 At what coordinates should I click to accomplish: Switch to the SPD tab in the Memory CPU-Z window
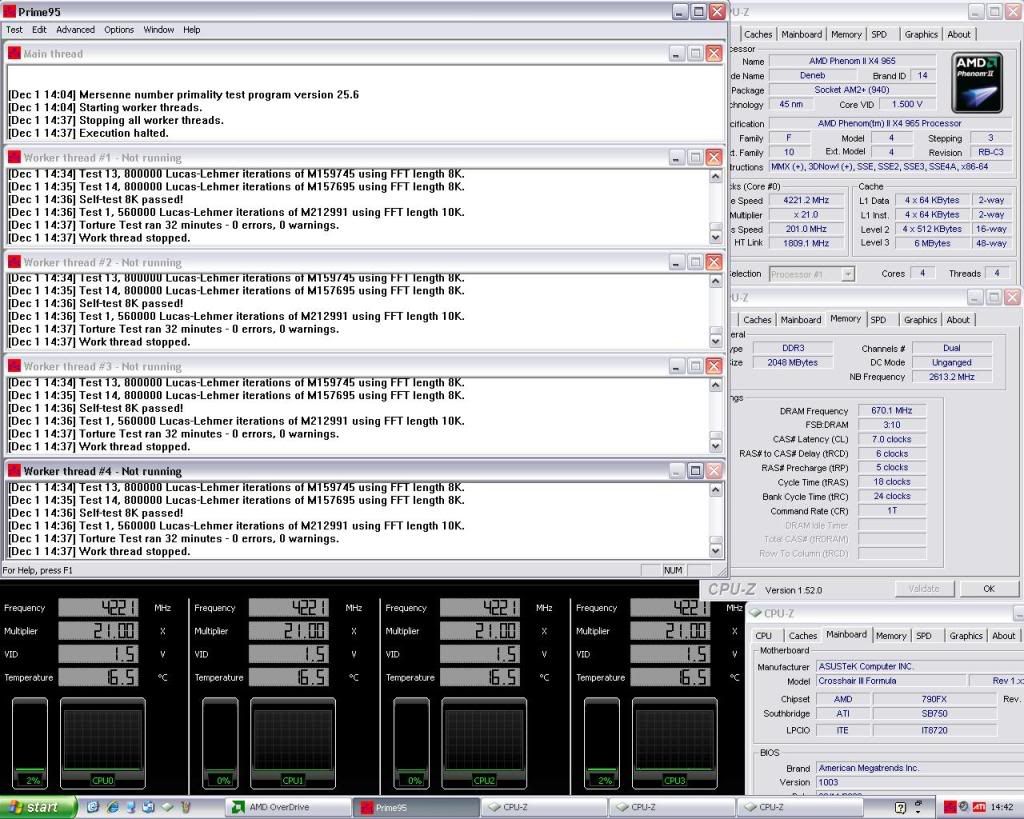click(x=878, y=320)
